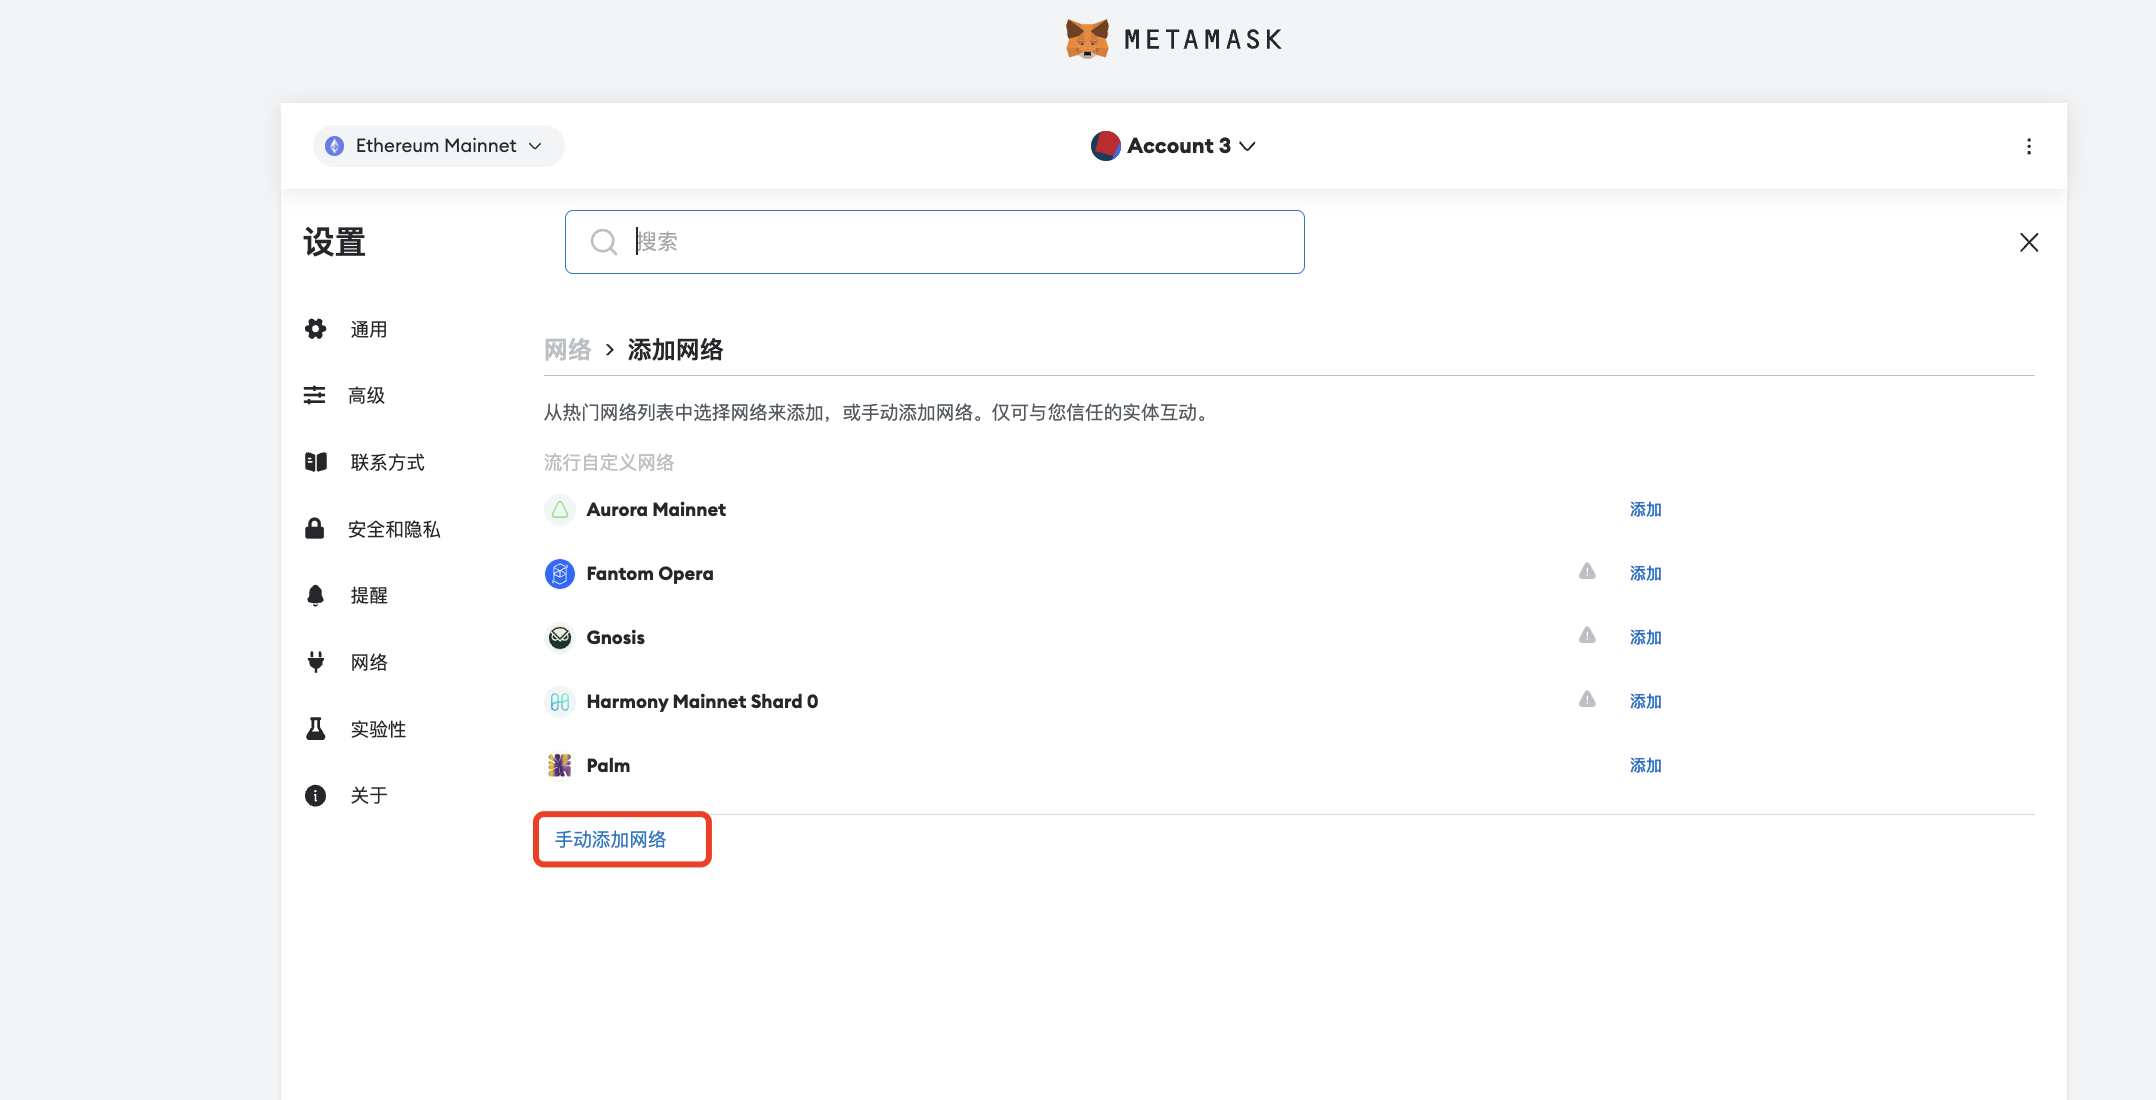Click the flask icon beside 实验性
Viewport: 2156px width, 1100px height.
tap(316, 728)
